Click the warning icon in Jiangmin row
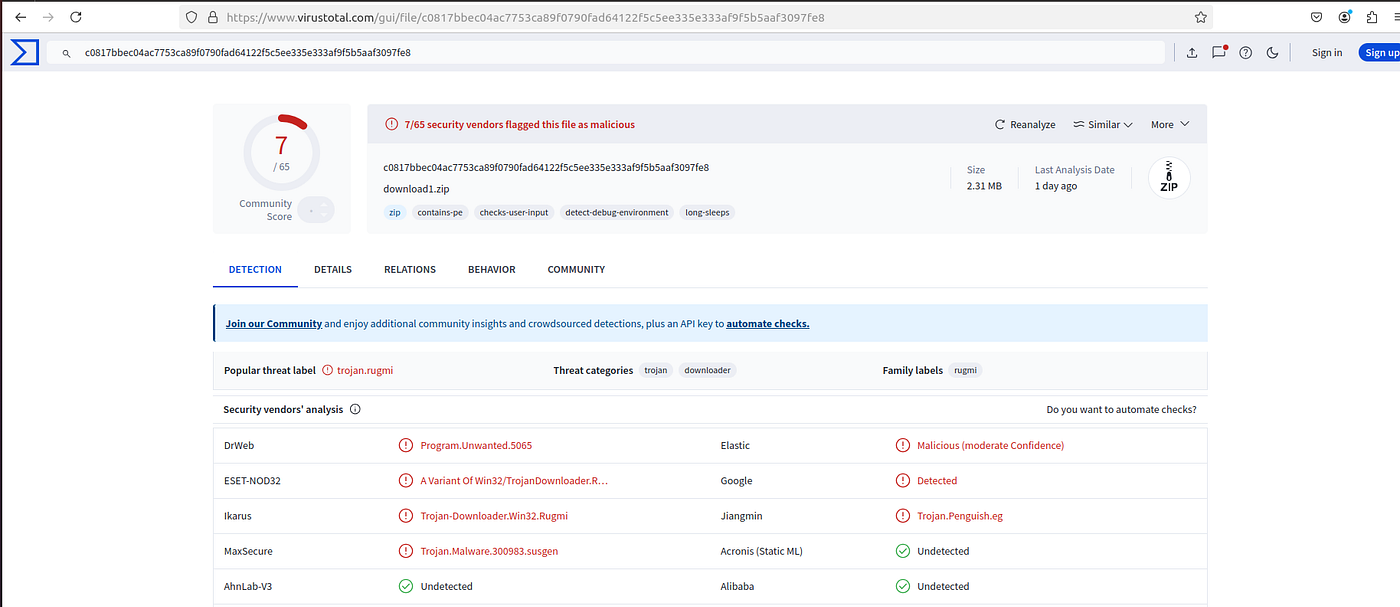1400x607 pixels. pos(903,516)
